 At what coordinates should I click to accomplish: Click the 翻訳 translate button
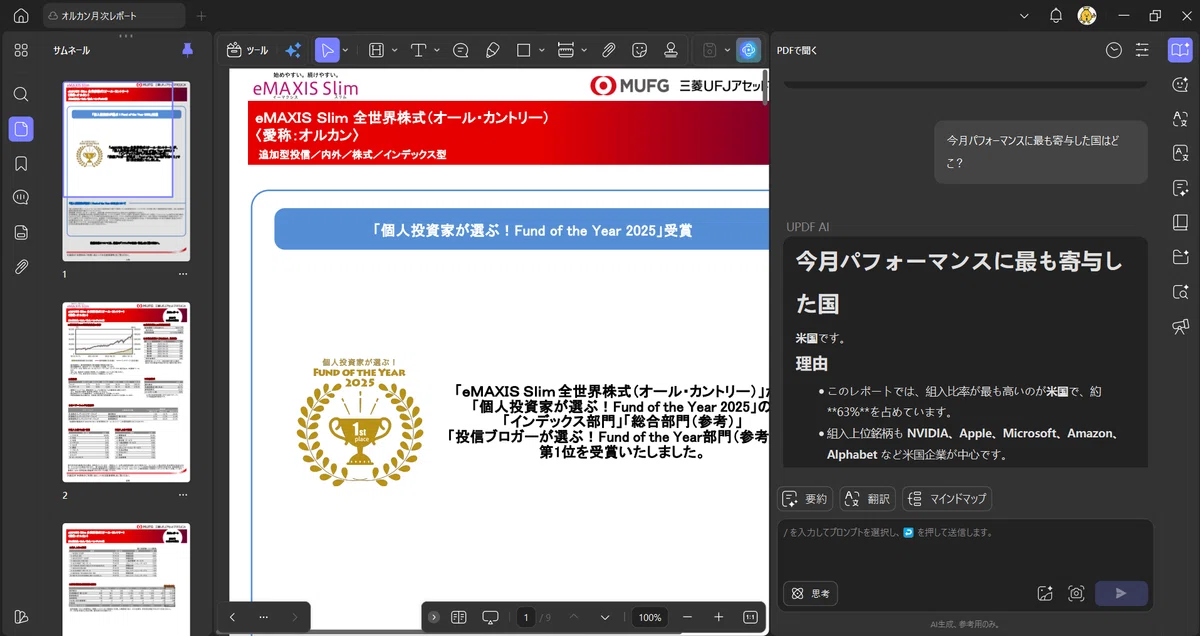point(867,499)
